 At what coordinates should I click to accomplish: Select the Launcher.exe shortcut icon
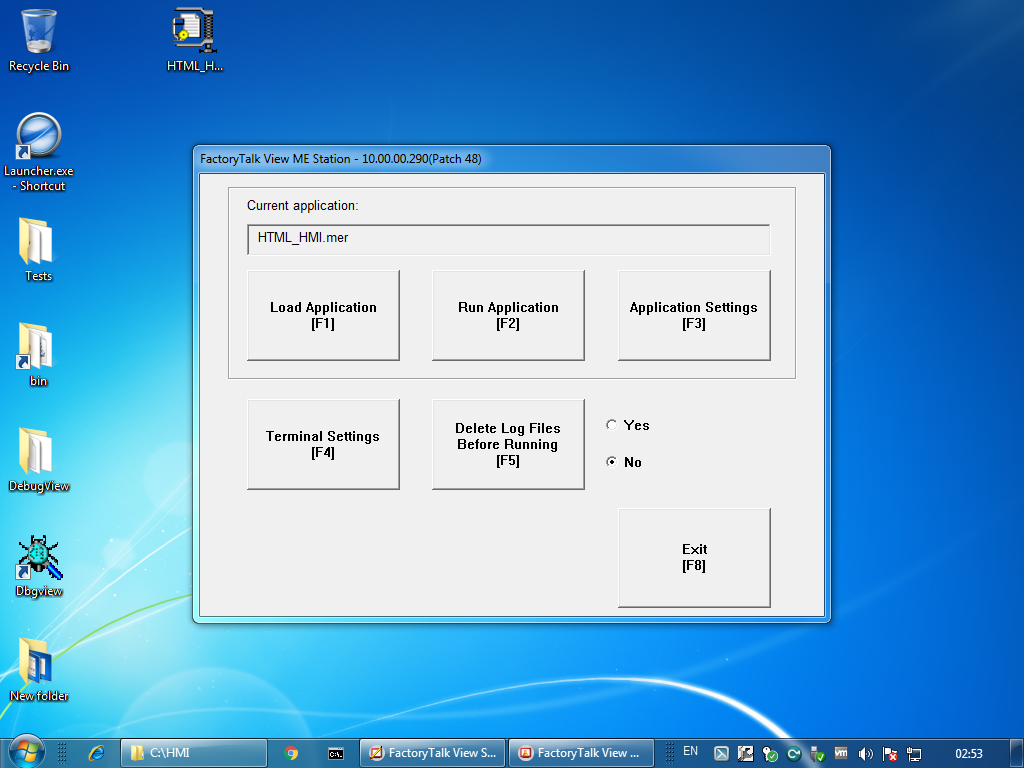pyautogui.click(x=39, y=153)
